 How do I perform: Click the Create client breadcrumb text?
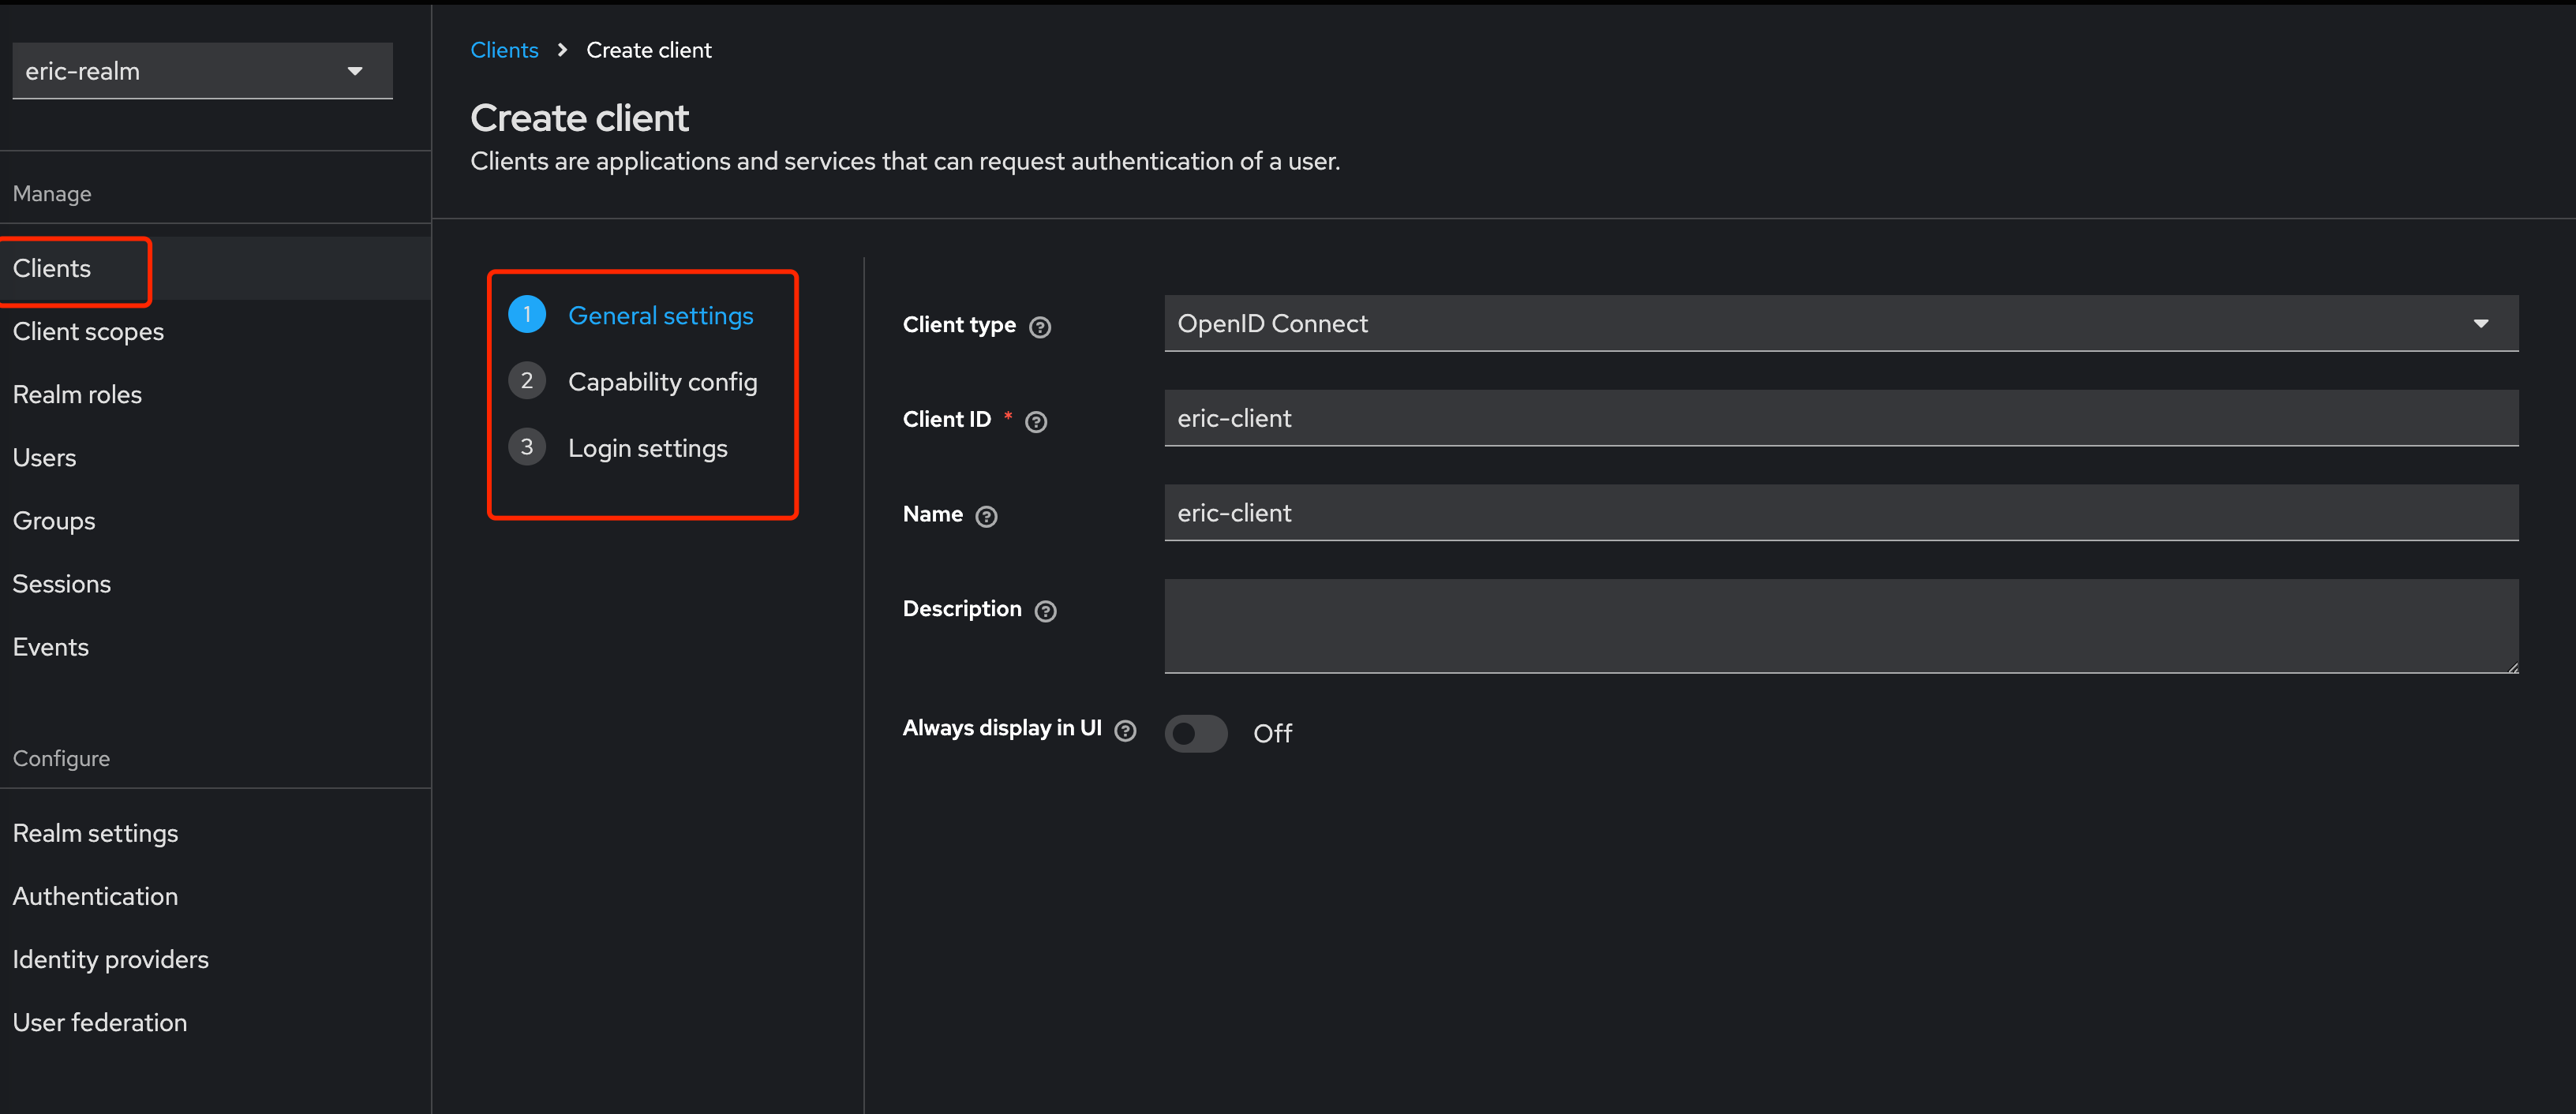coord(648,50)
